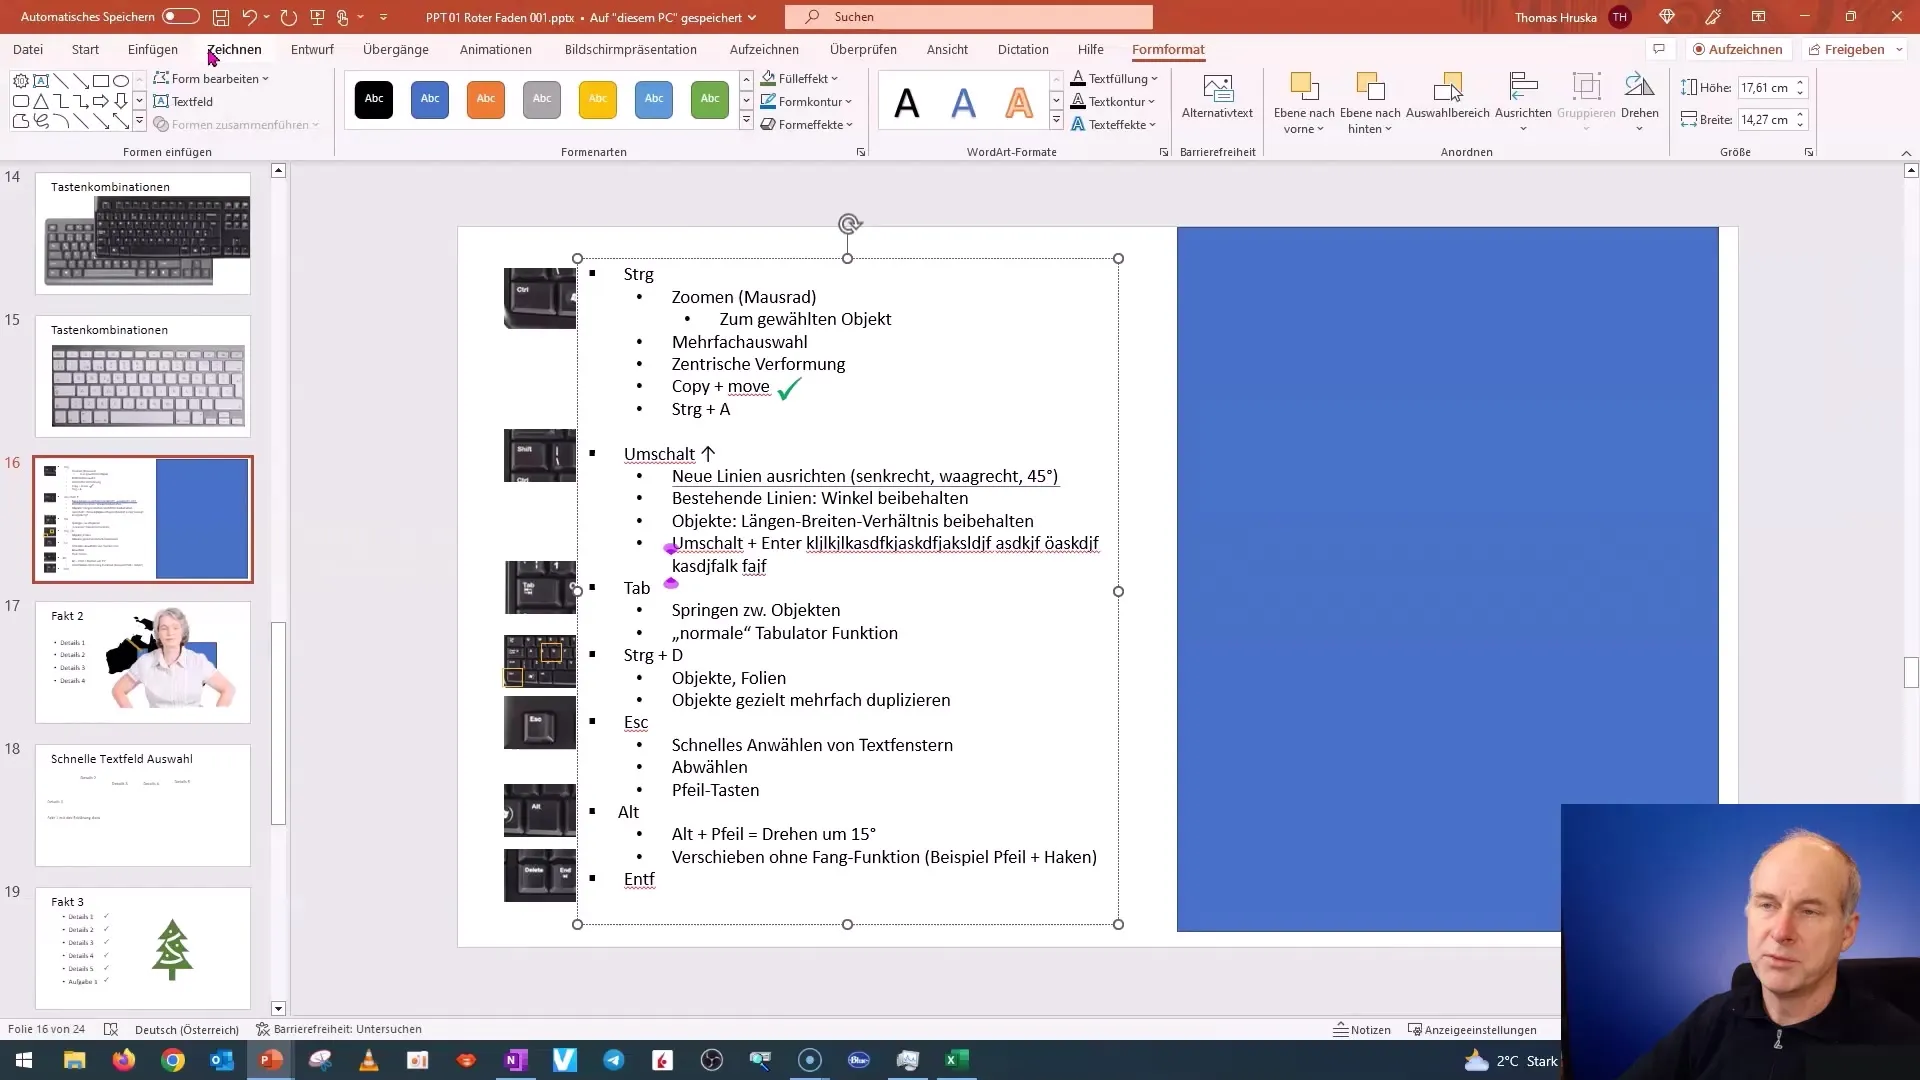1920x1080 pixels.
Task: Open the Übergänge tab
Action: click(x=396, y=49)
